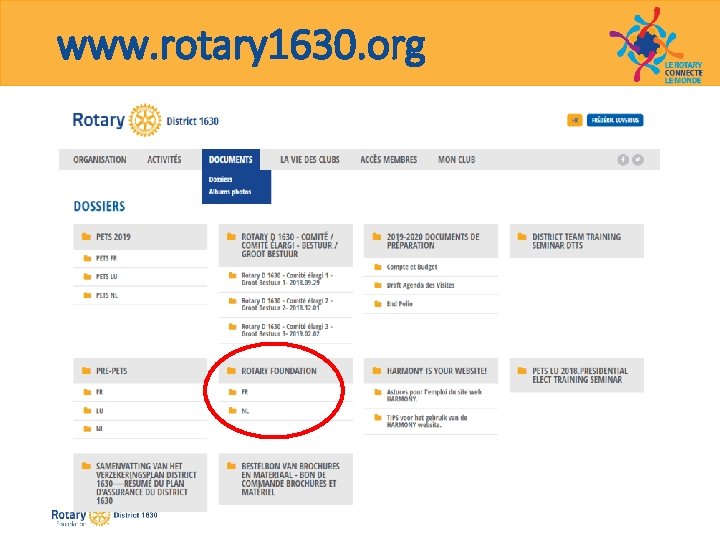The width and height of the screenshot is (720, 540).
Task: Click folder icon beside PETS LU 2018
Action: [x=522, y=371]
